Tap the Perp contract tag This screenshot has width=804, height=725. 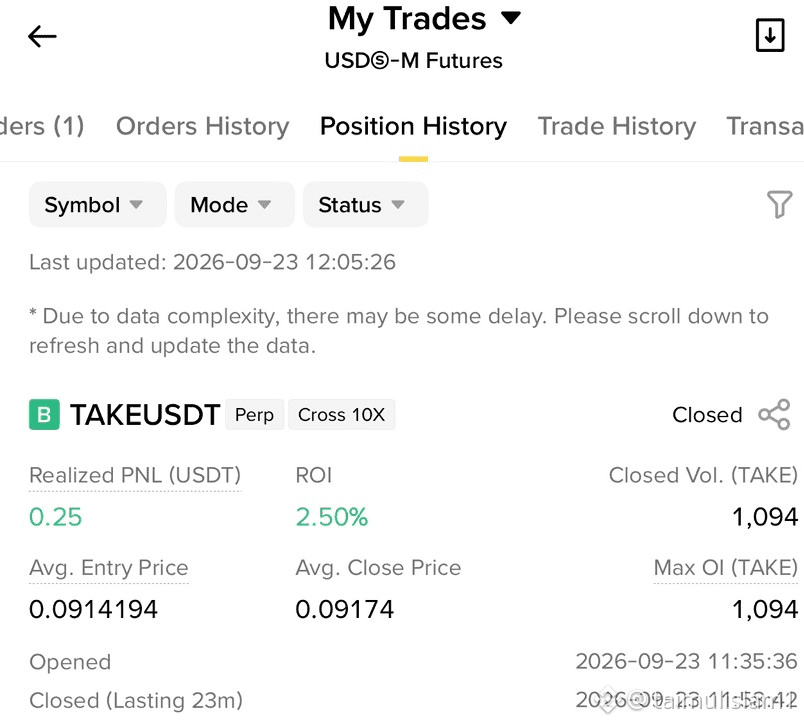tap(254, 414)
